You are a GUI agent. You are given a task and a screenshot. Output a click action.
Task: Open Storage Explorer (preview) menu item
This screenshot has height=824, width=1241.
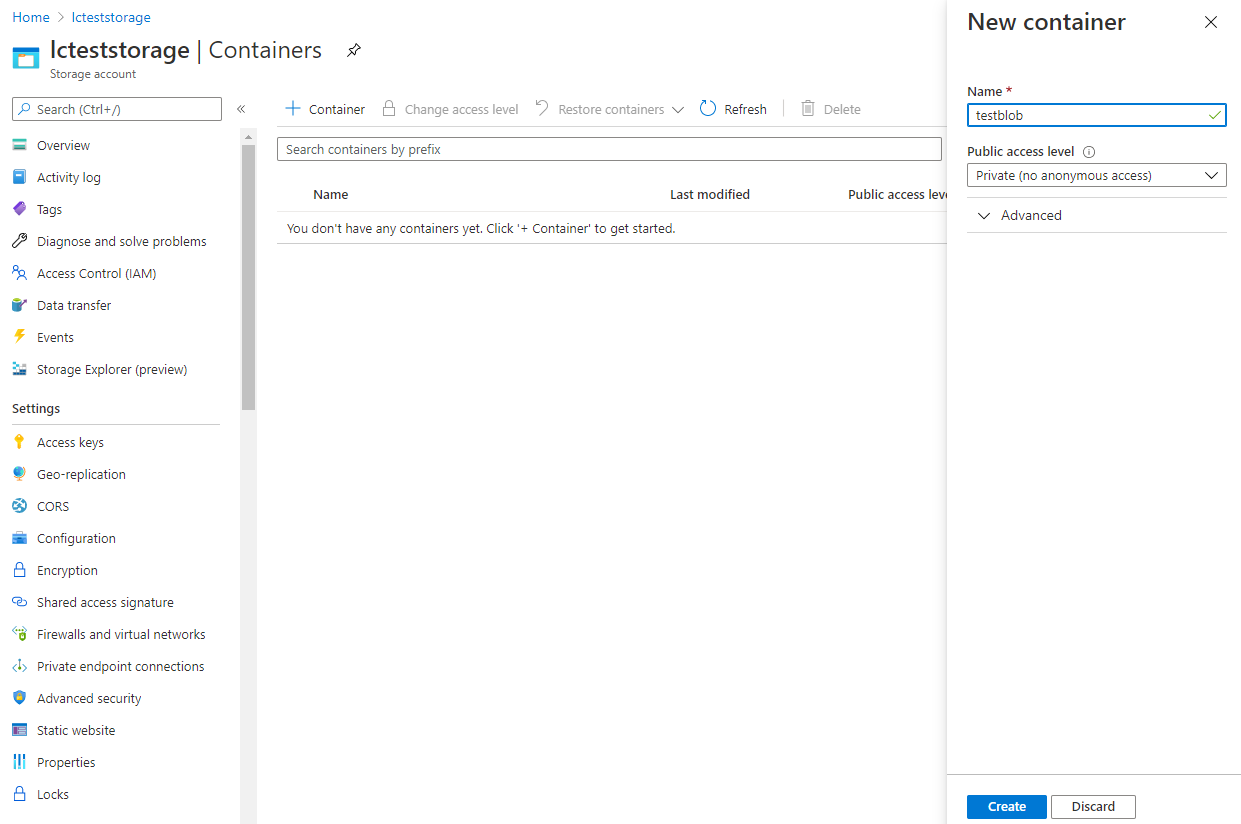click(112, 369)
